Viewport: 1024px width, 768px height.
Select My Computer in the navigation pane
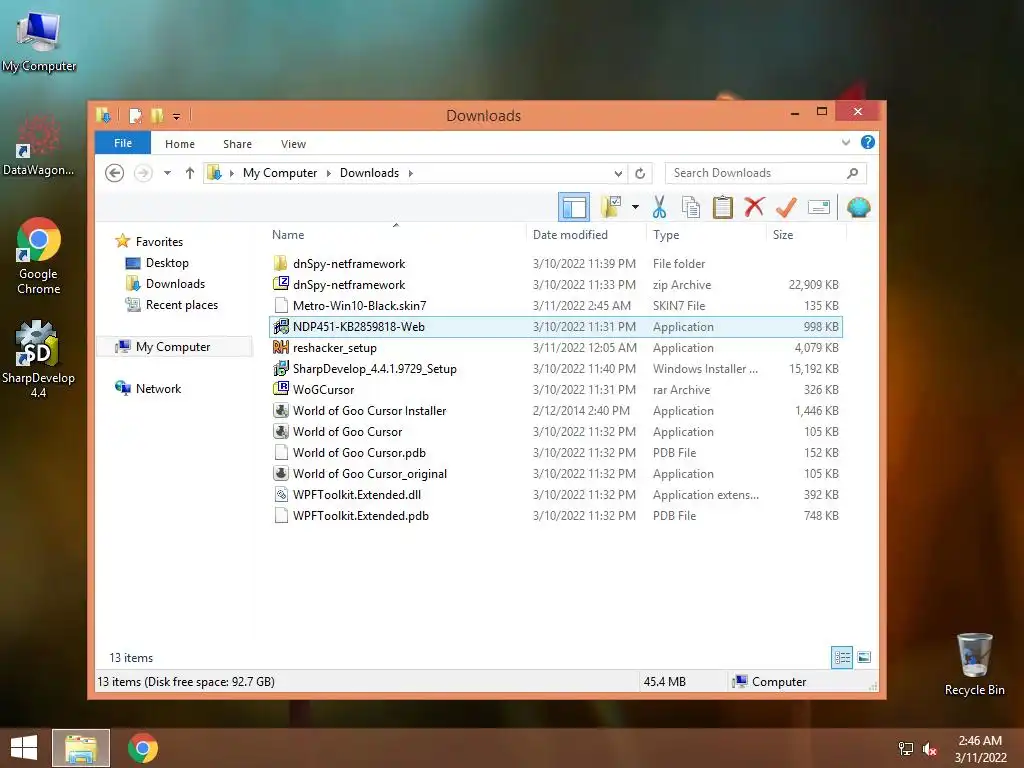pyautogui.click(x=172, y=347)
